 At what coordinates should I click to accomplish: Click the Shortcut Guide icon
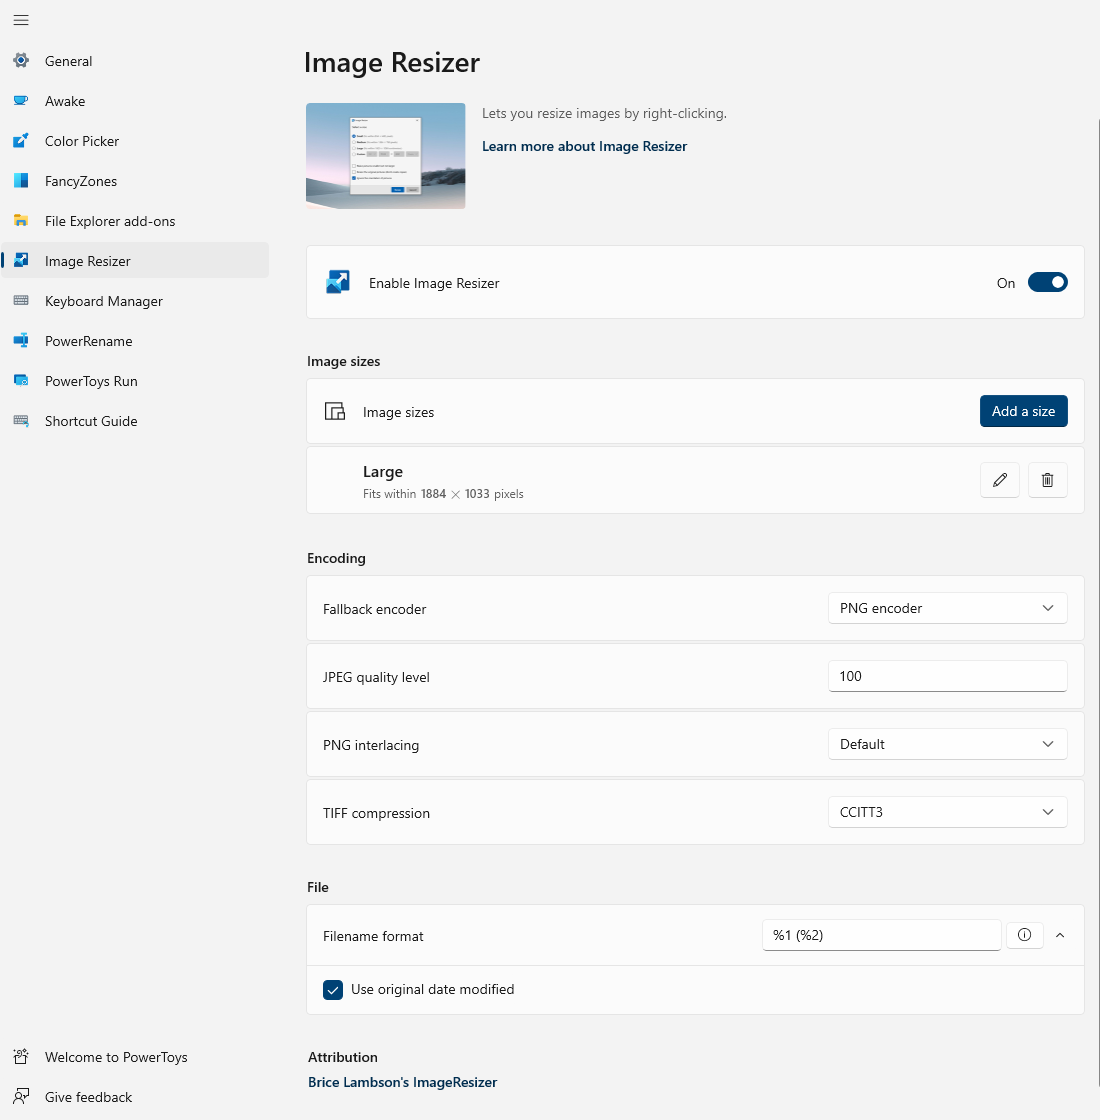pos(21,421)
